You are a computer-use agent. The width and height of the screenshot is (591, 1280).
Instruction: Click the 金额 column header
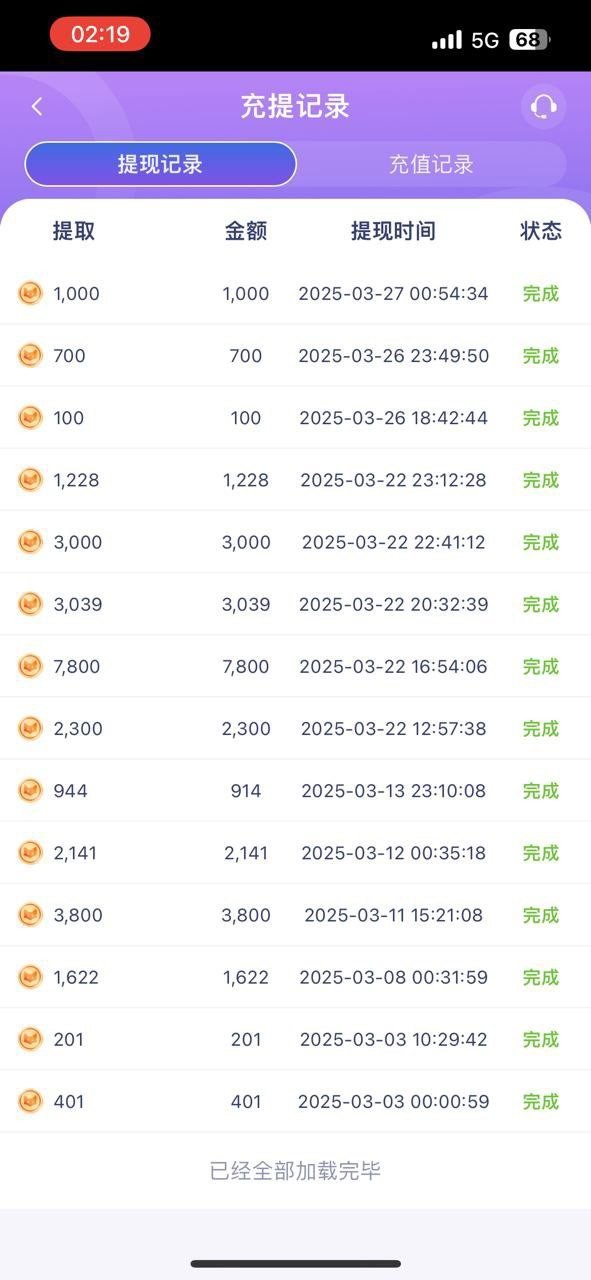pos(246,231)
